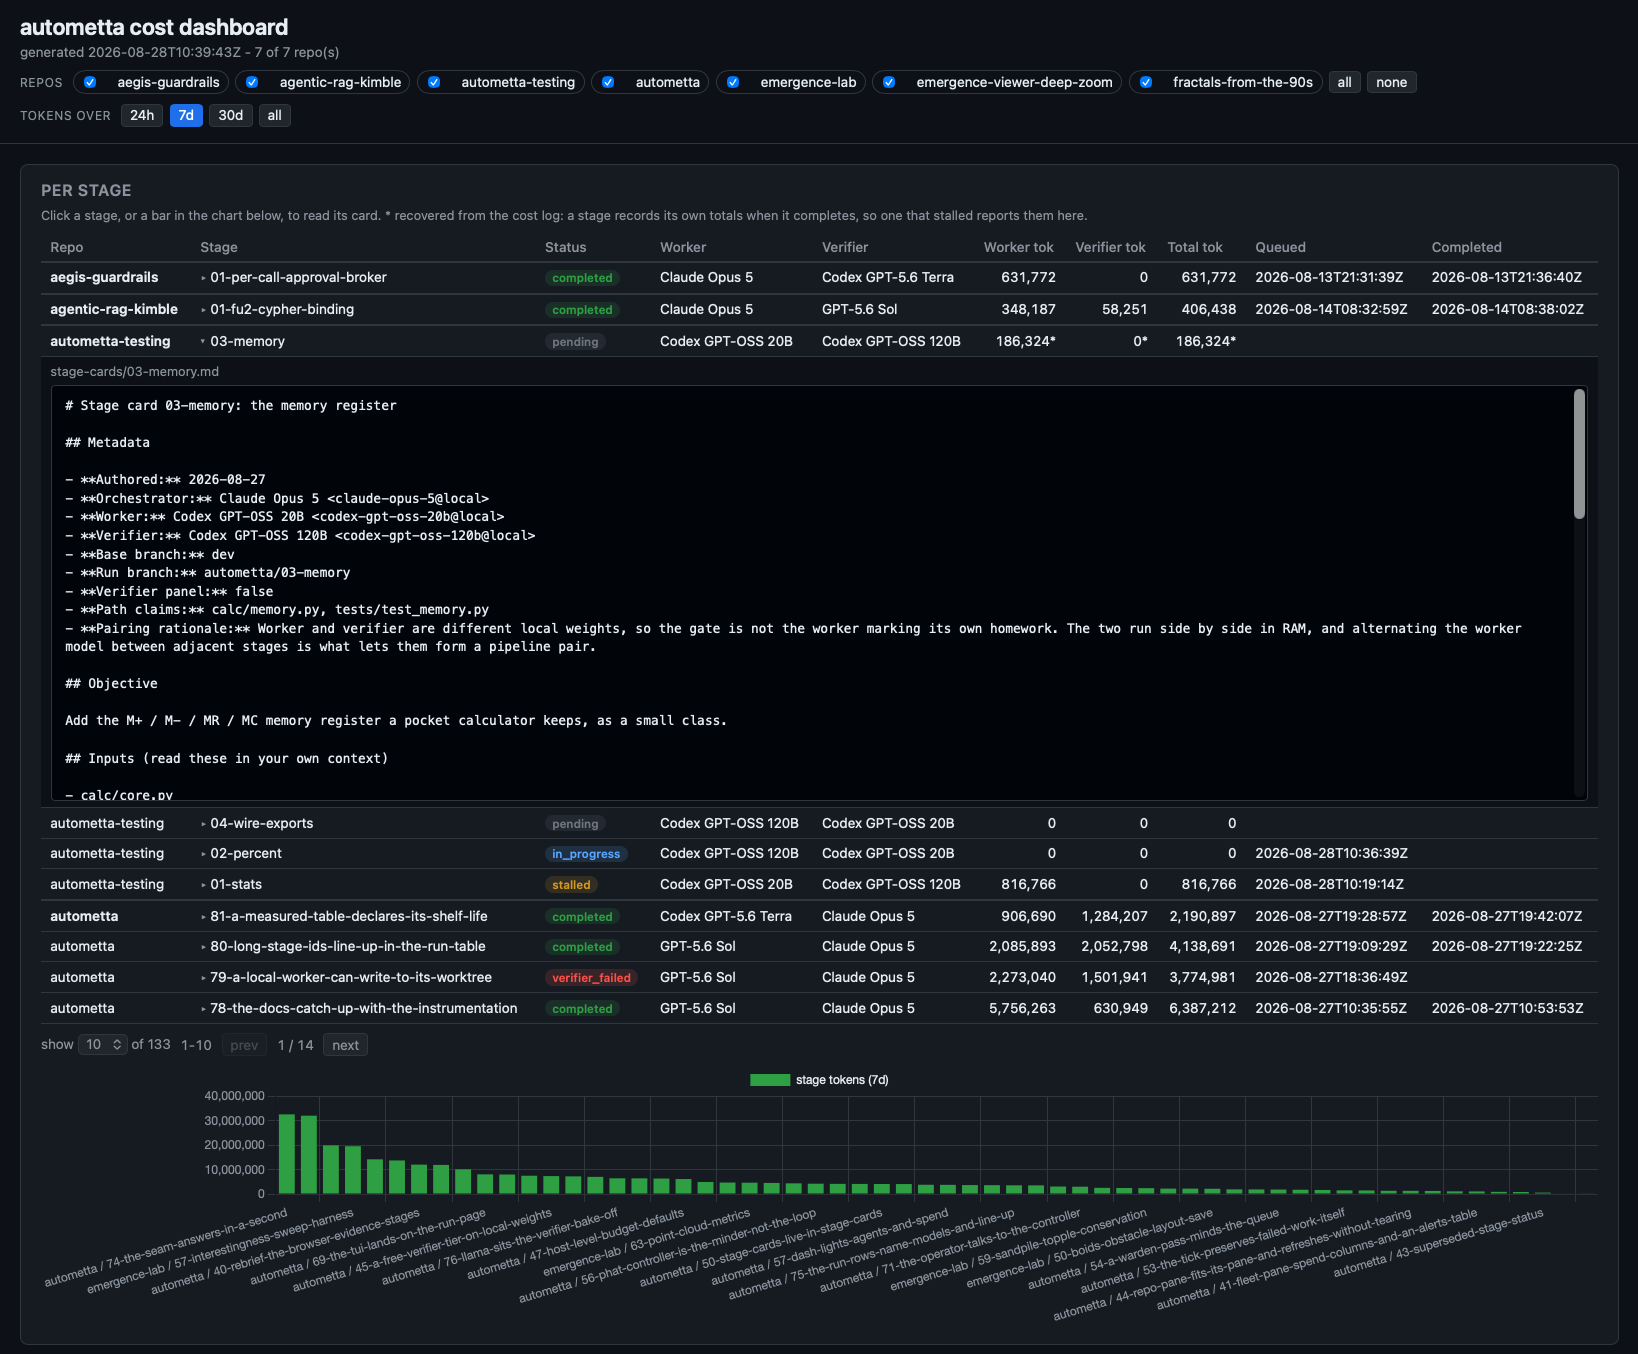The width and height of the screenshot is (1638, 1354).
Task: Click the 'Codex GPT-5.6 Terra' worker cell
Action: 726,916
